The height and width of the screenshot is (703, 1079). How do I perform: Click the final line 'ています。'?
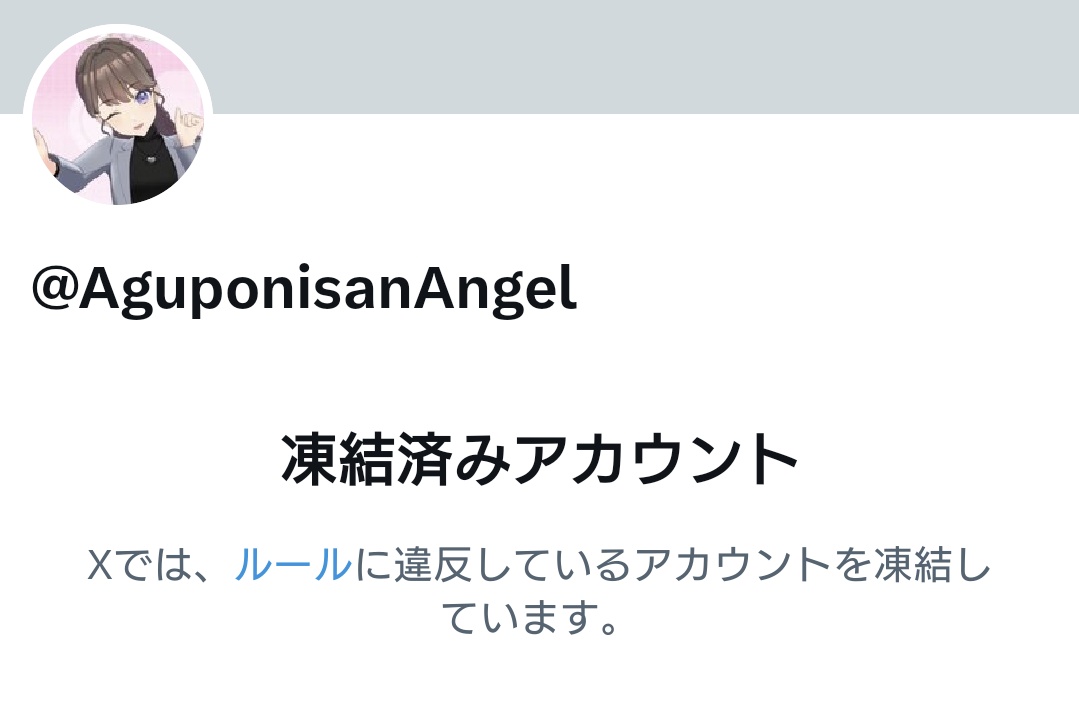[x=530, y=617]
